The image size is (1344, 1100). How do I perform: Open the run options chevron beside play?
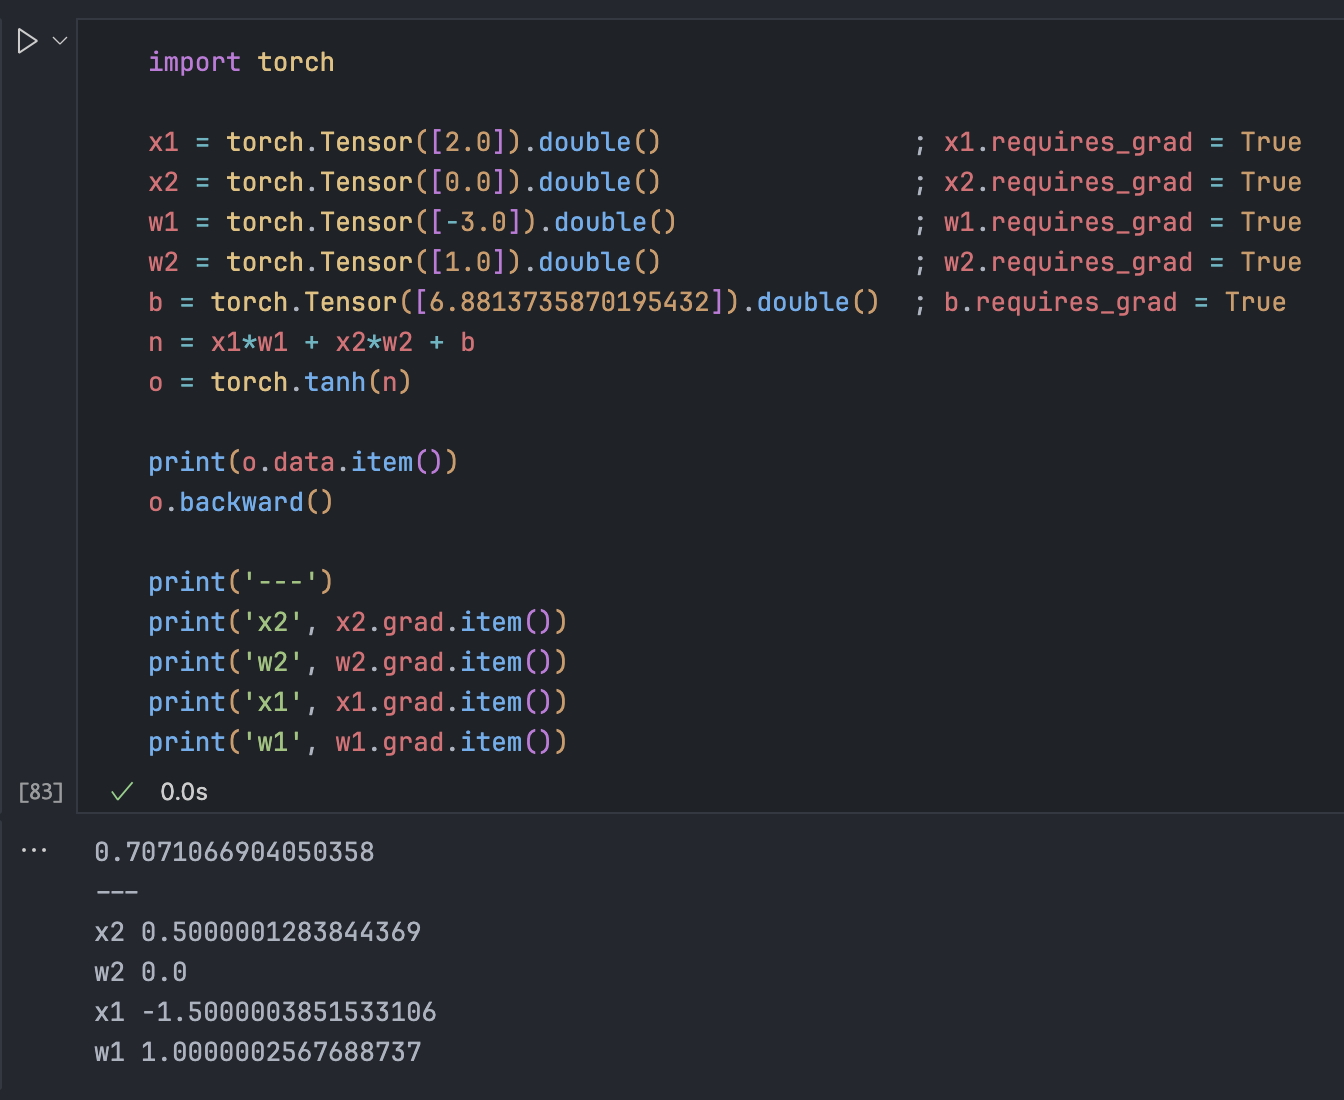(x=60, y=41)
